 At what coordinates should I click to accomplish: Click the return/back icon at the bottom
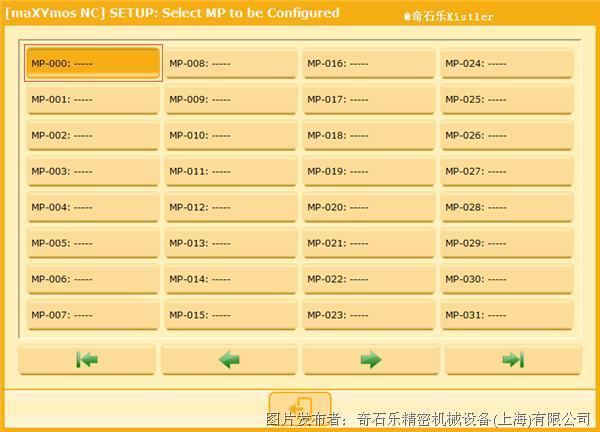(300, 408)
